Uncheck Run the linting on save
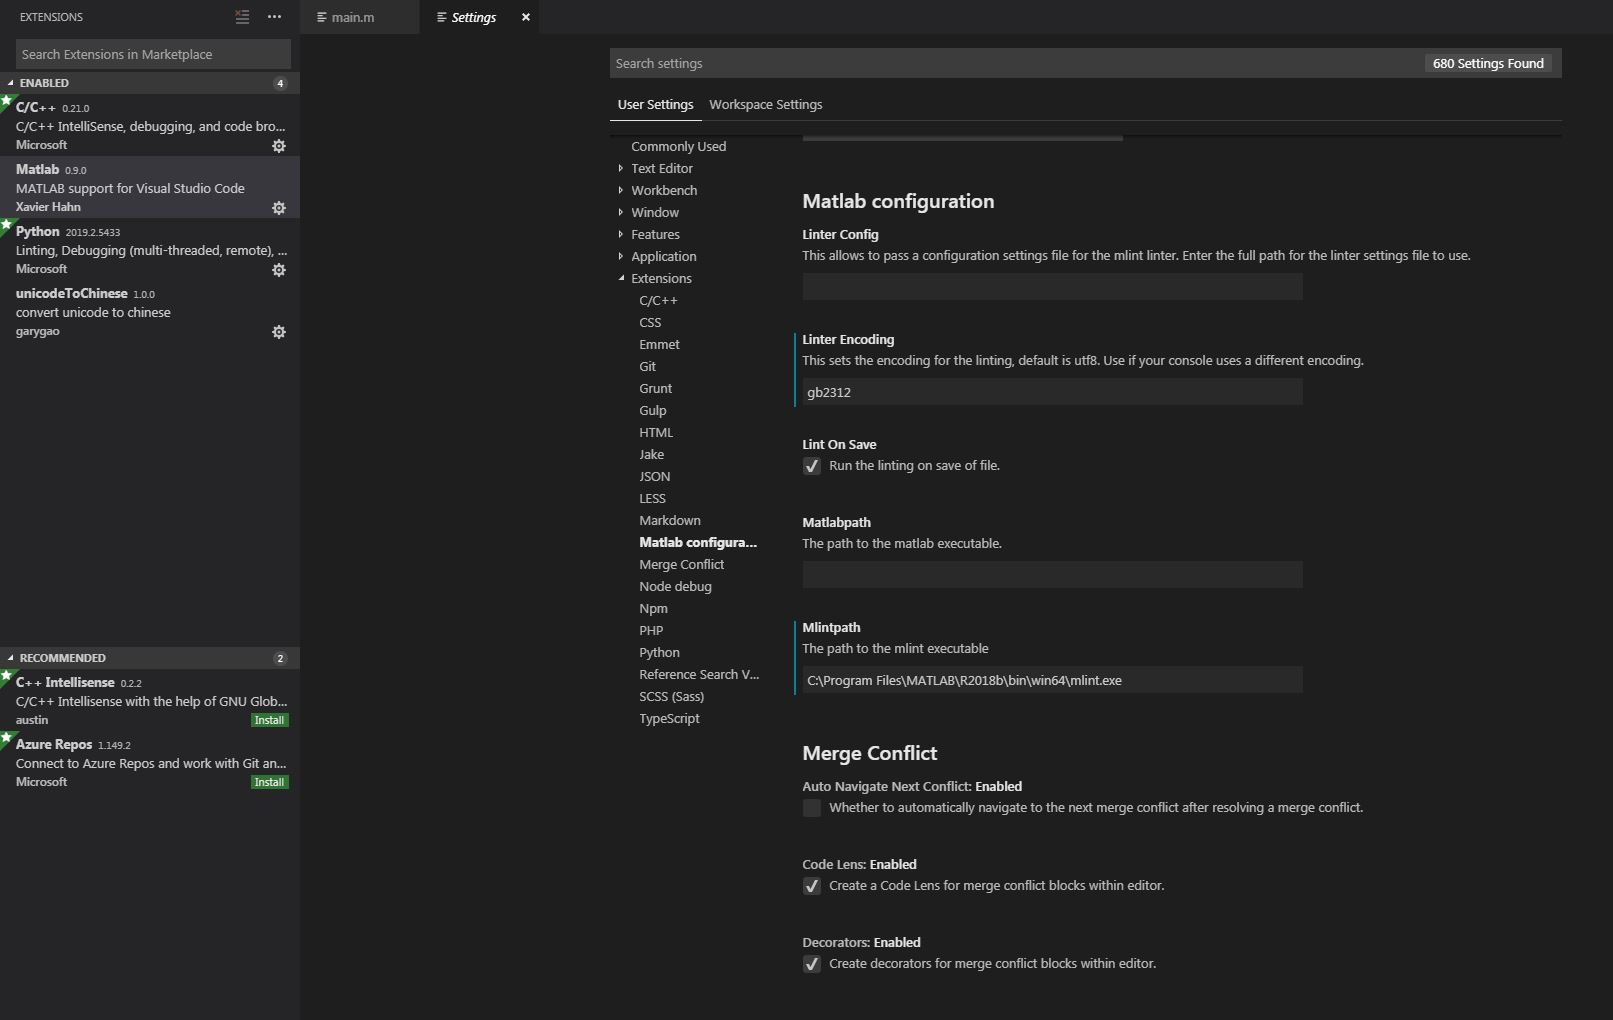 point(811,466)
